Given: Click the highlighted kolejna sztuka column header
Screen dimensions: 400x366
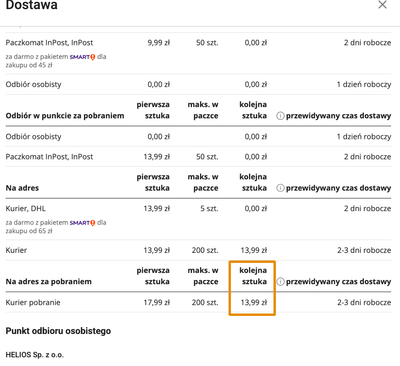Looking at the screenshot, I should (253, 276).
